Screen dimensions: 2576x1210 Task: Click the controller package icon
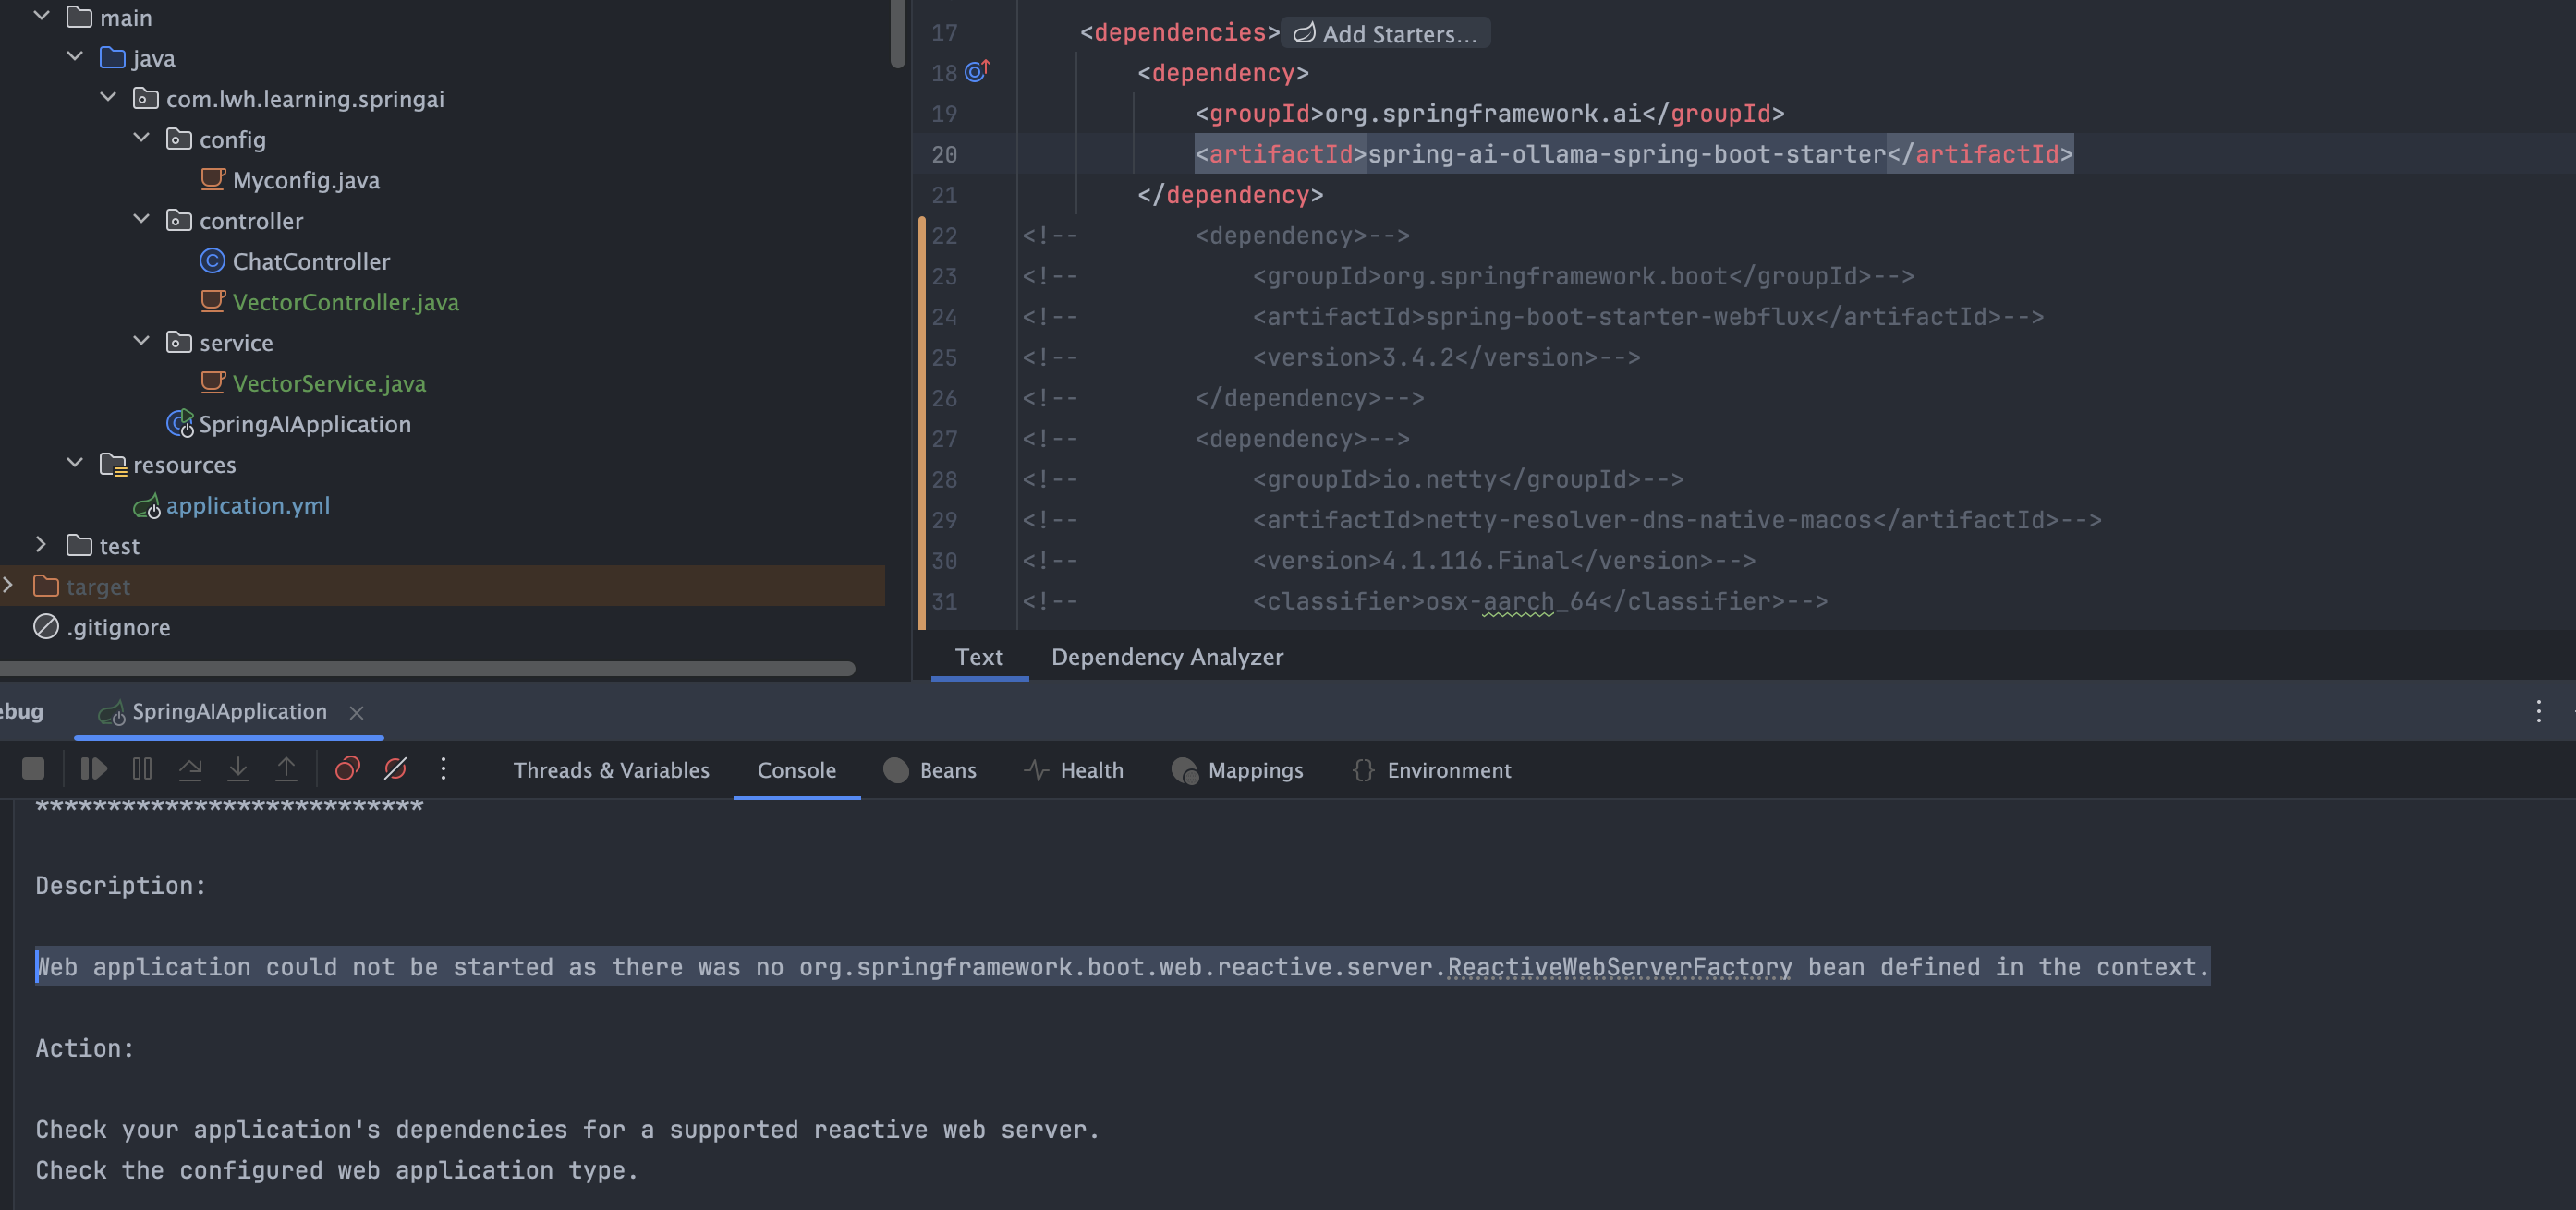(x=179, y=220)
